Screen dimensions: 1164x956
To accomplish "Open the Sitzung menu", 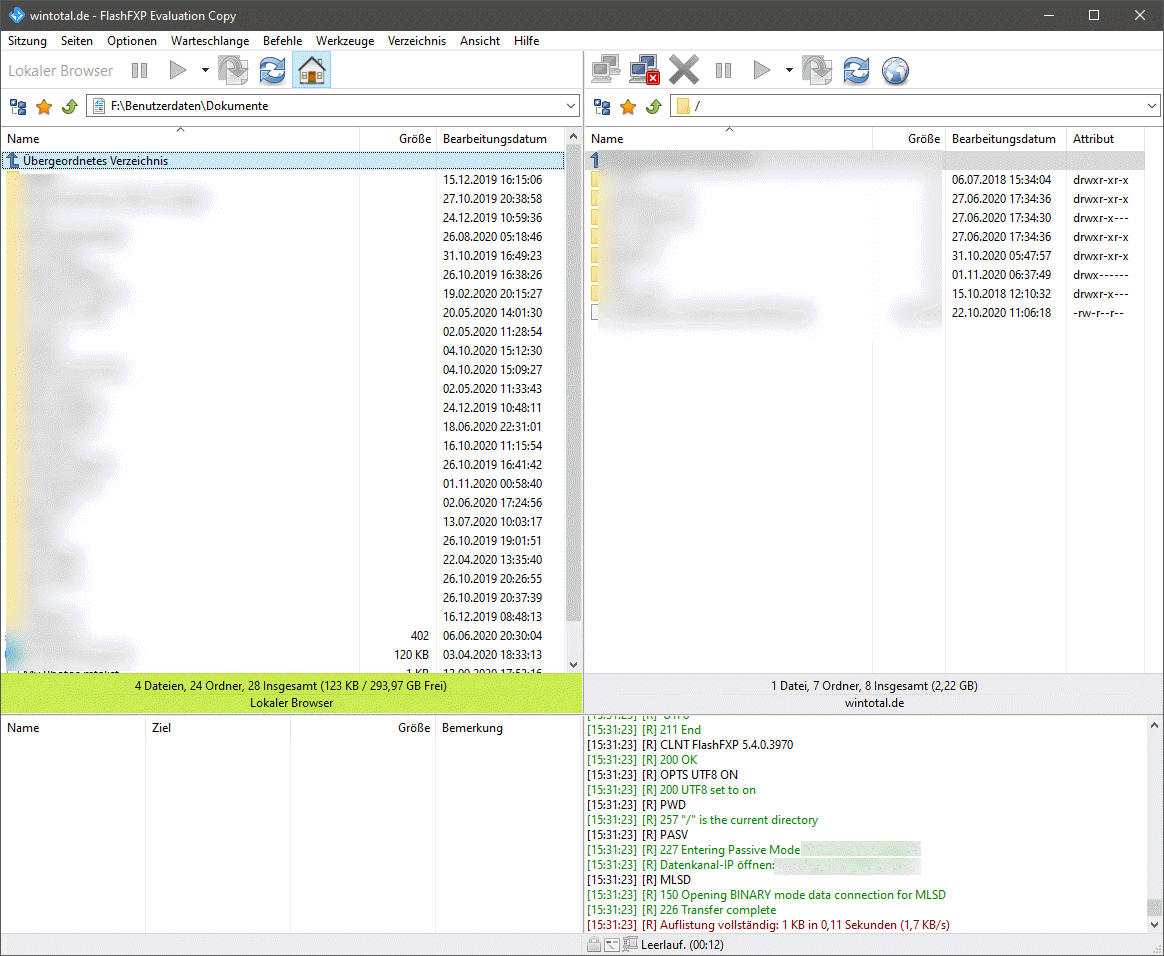I will pyautogui.click(x=27, y=41).
